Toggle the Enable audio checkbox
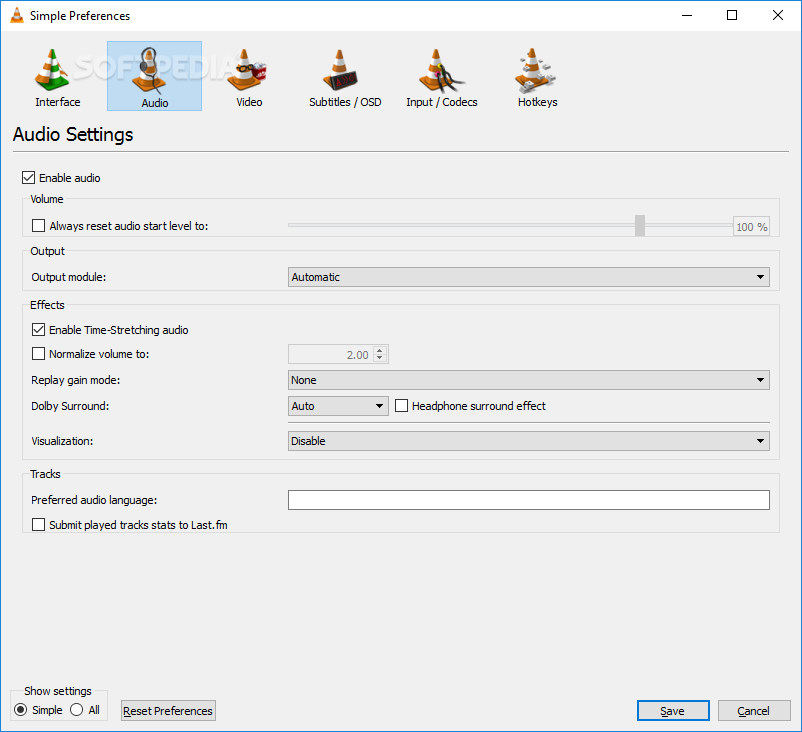The height and width of the screenshot is (732, 802). [29, 178]
